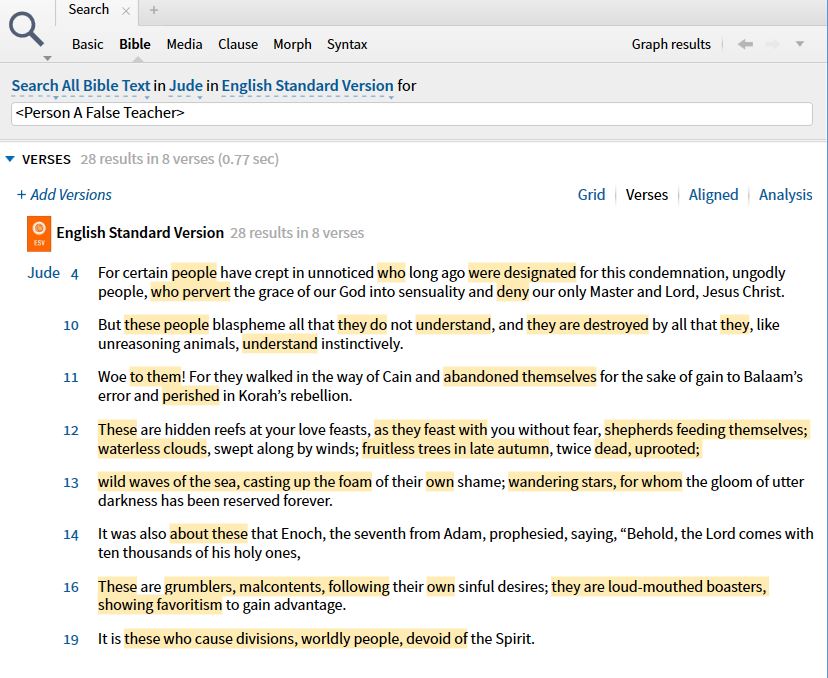Click highlighted 'who pervert' in verse 4
The width and height of the screenshot is (828, 678).
point(191,292)
